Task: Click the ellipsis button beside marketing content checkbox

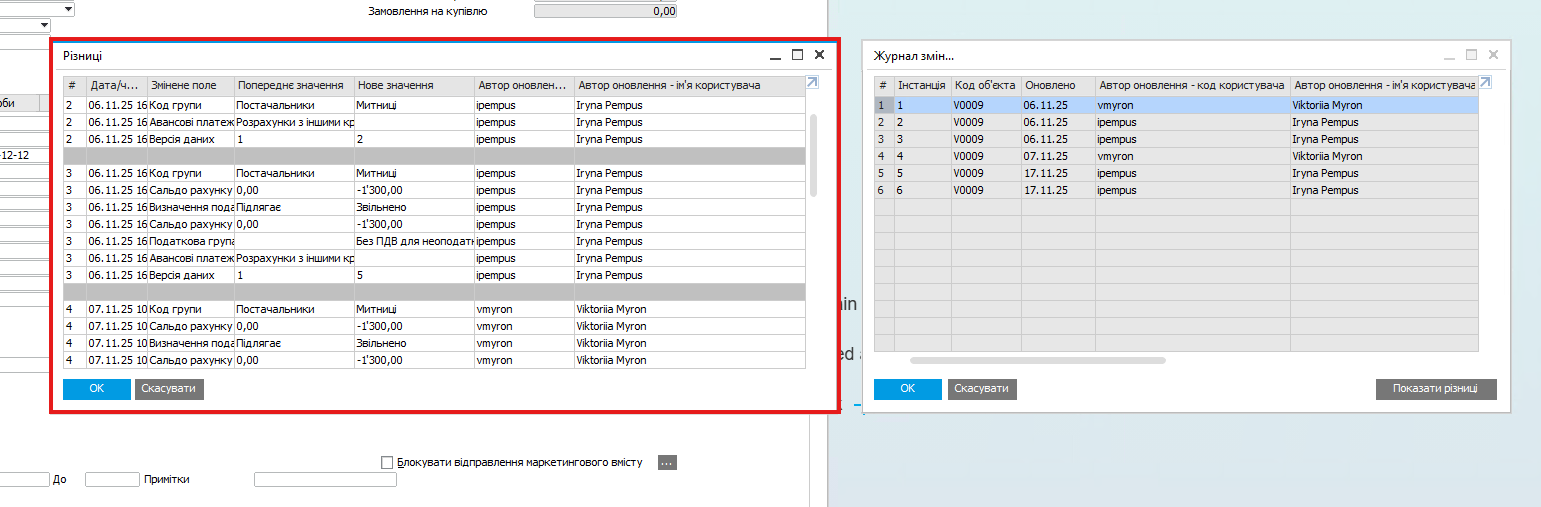Action: (668, 462)
